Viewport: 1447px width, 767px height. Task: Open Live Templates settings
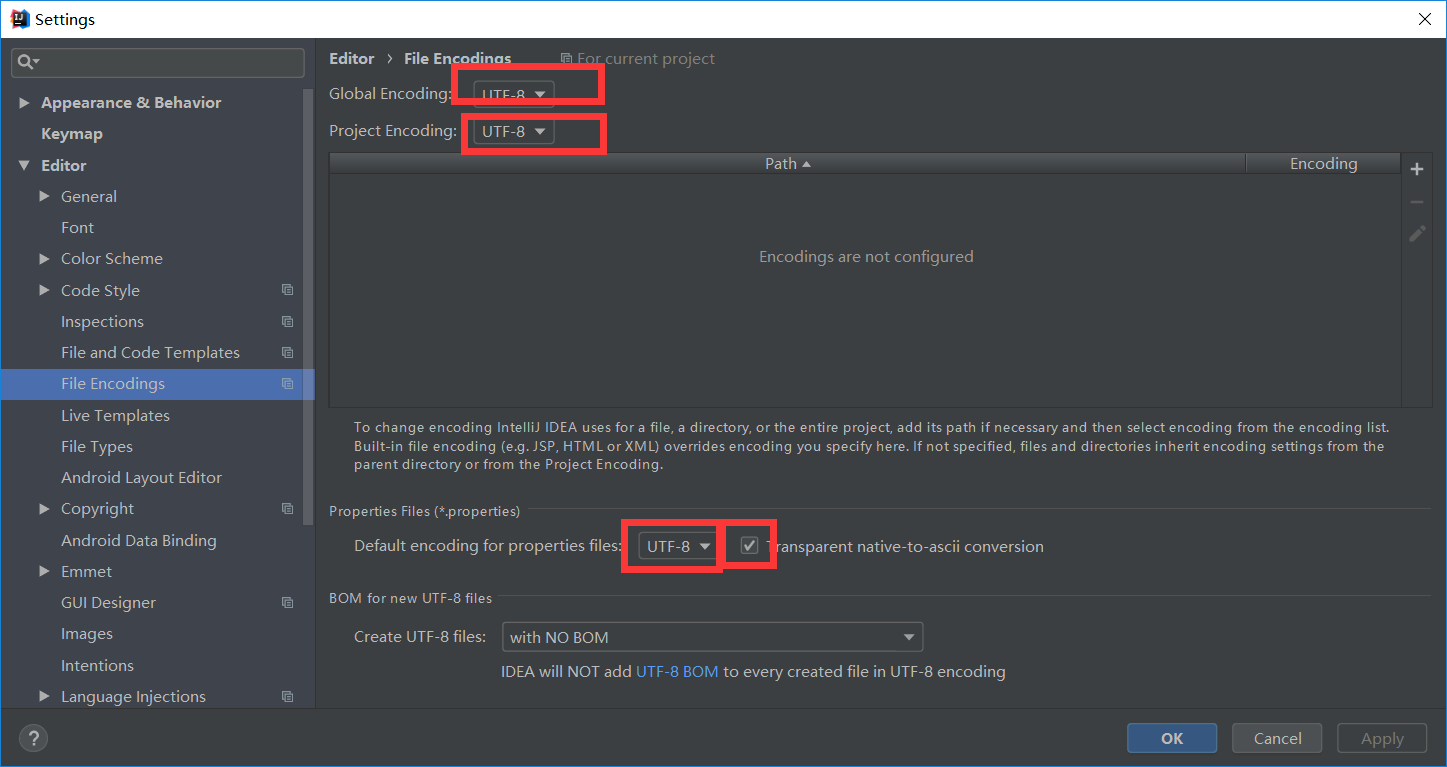(x=115, y=415)
